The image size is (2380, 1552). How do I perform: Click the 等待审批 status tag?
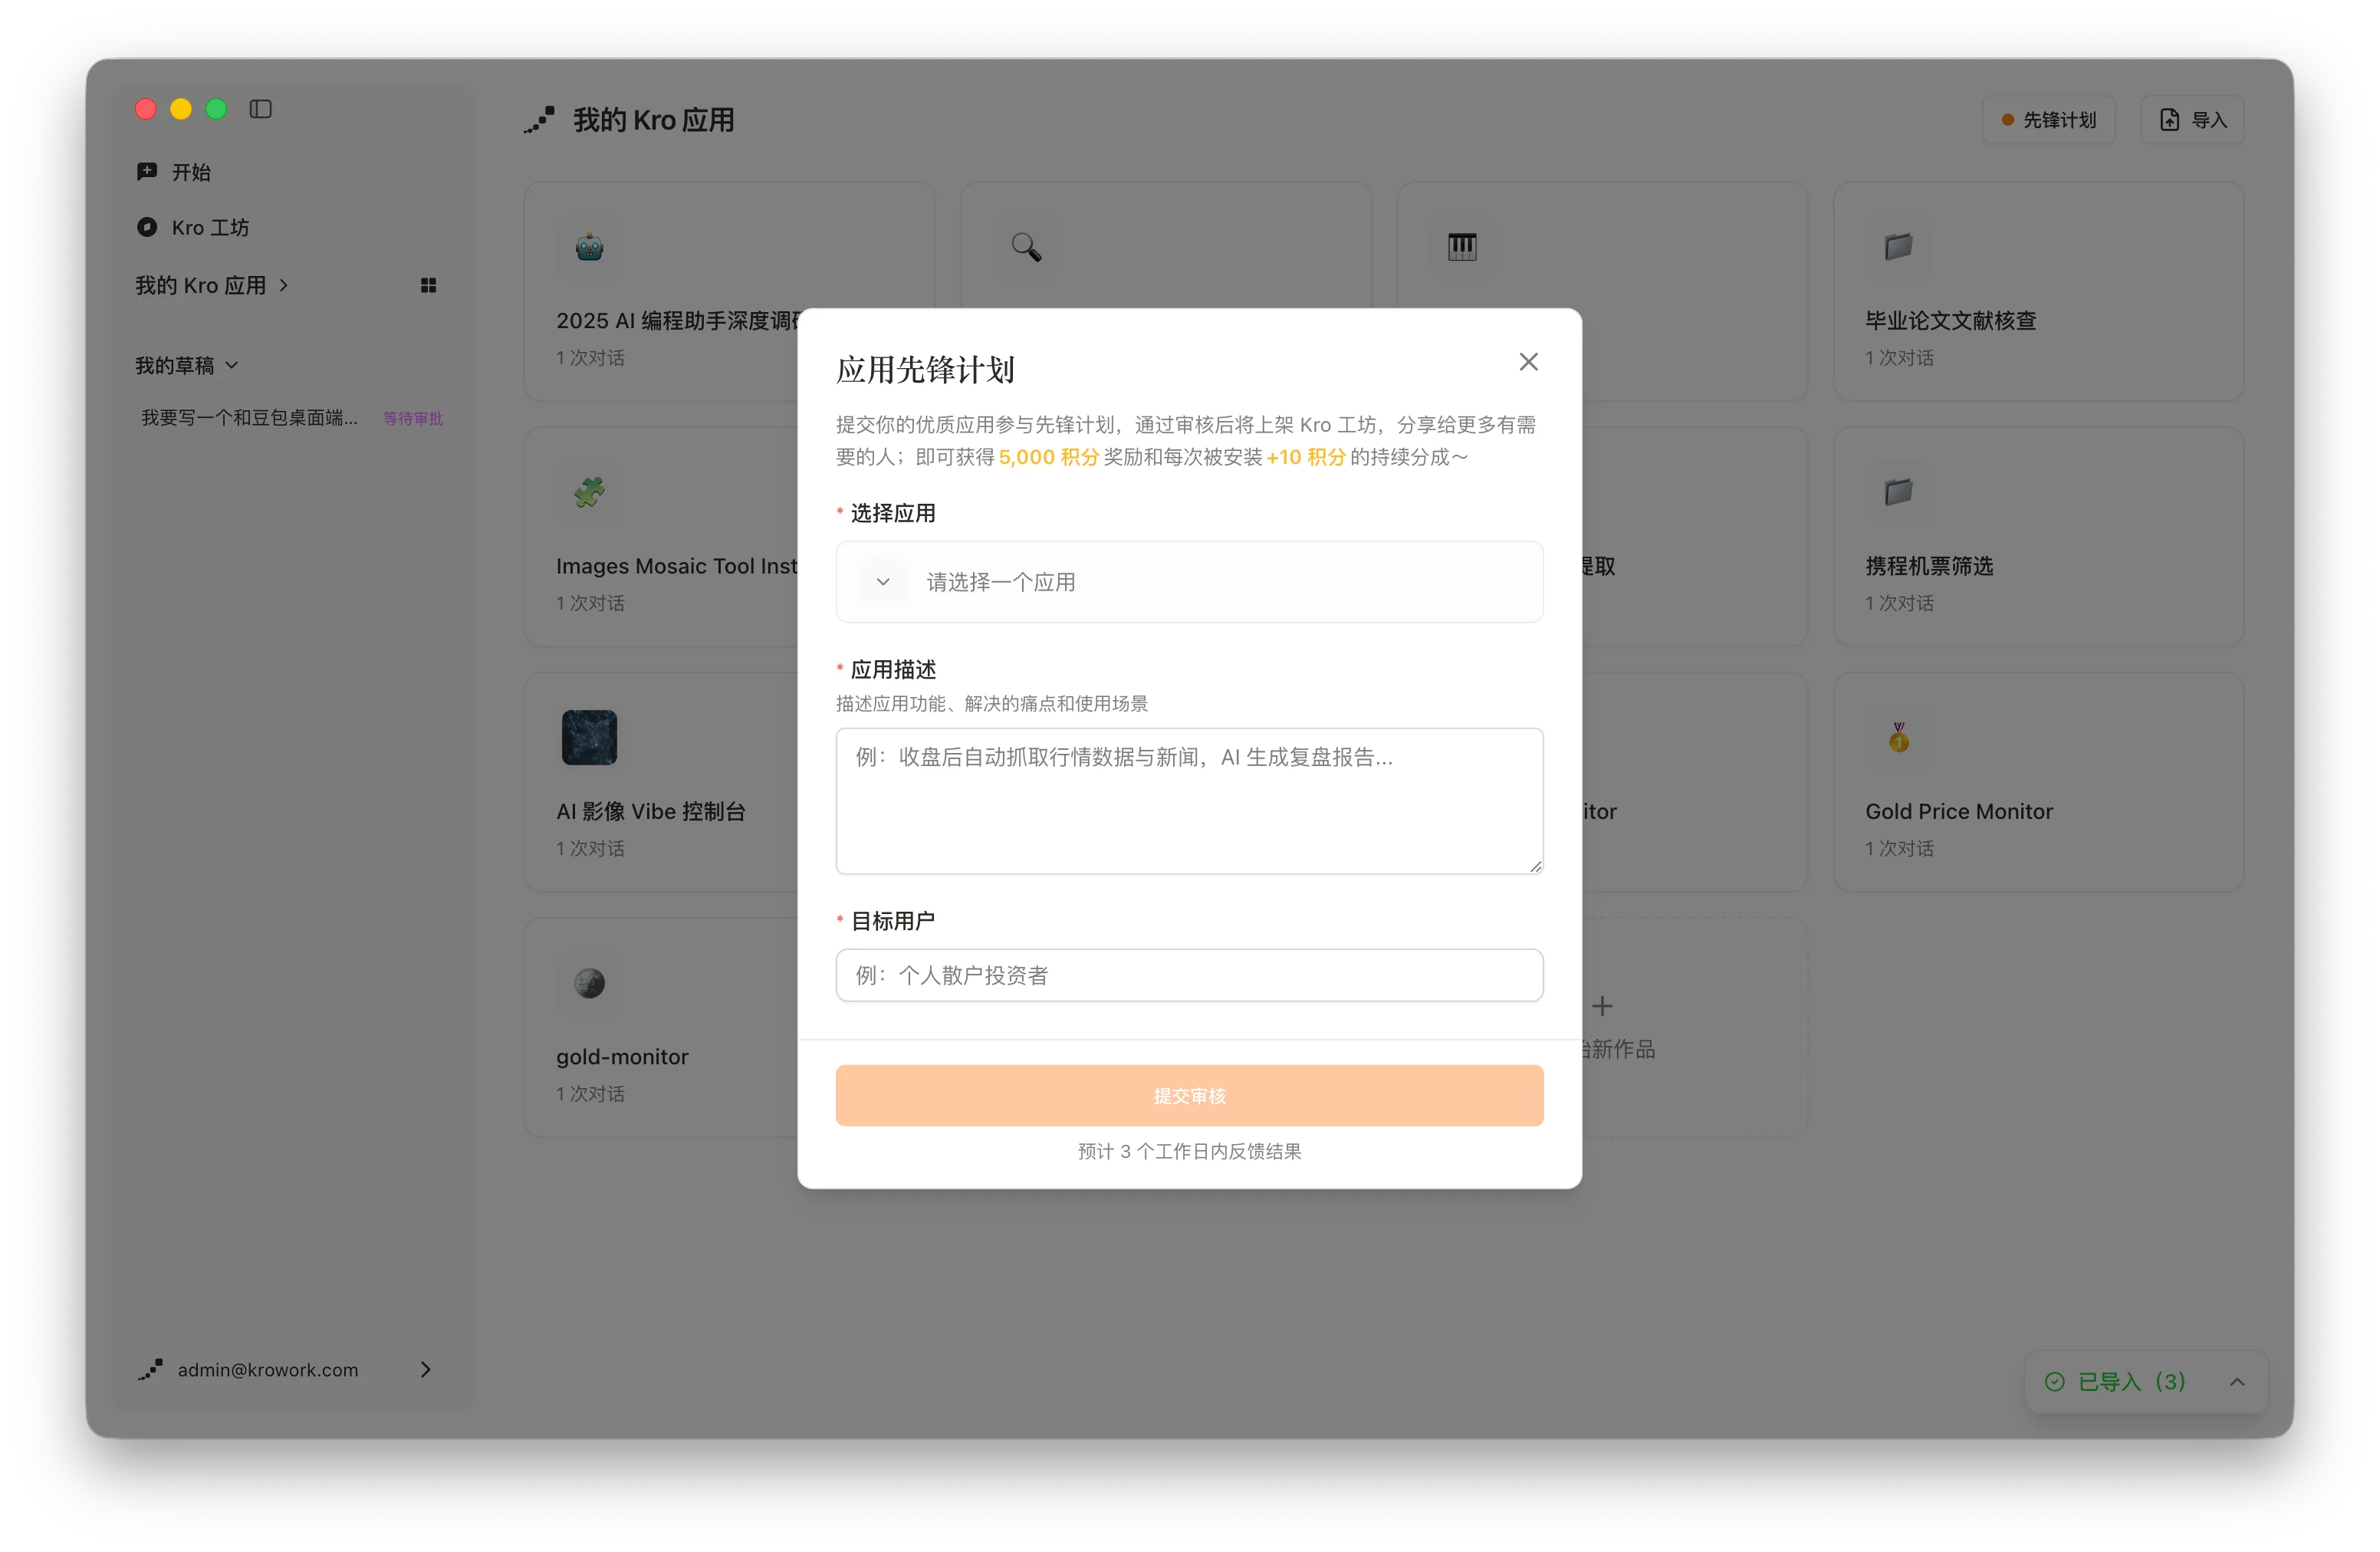(x=413, y=418)
